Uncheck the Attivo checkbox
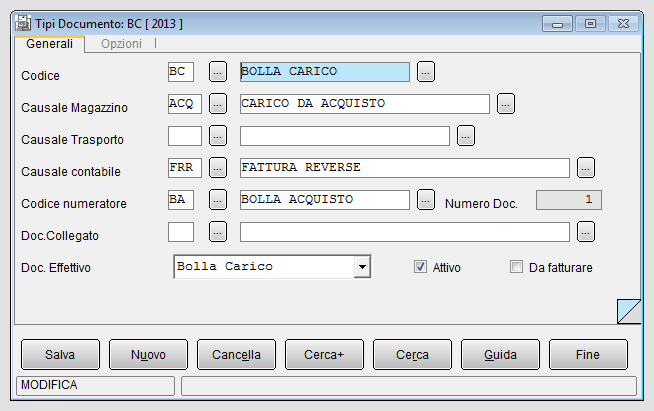Screen dimensions: 654x411 [420, 267]
